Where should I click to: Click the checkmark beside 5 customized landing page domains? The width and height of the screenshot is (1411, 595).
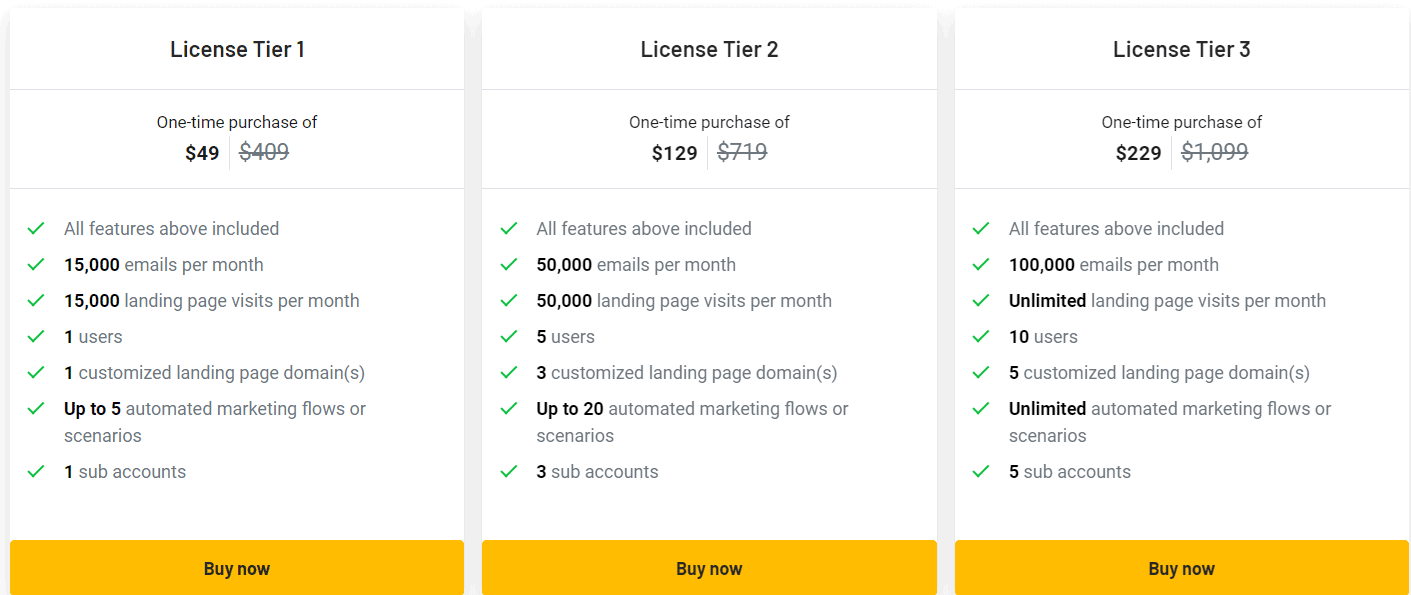(981, 372)
